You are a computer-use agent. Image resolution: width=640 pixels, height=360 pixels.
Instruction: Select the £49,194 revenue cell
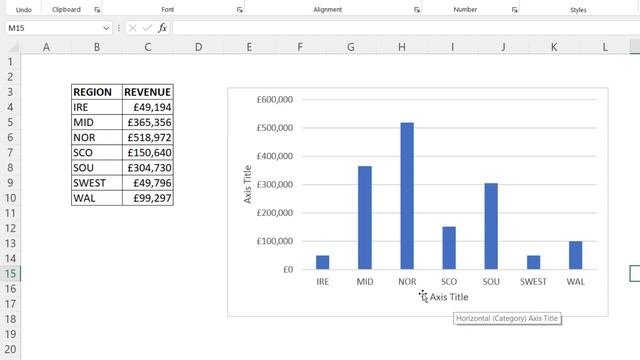[148, 107]
